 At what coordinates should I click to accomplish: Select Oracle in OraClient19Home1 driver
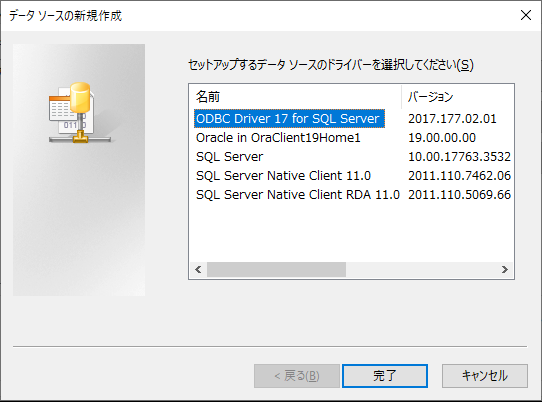278,138
